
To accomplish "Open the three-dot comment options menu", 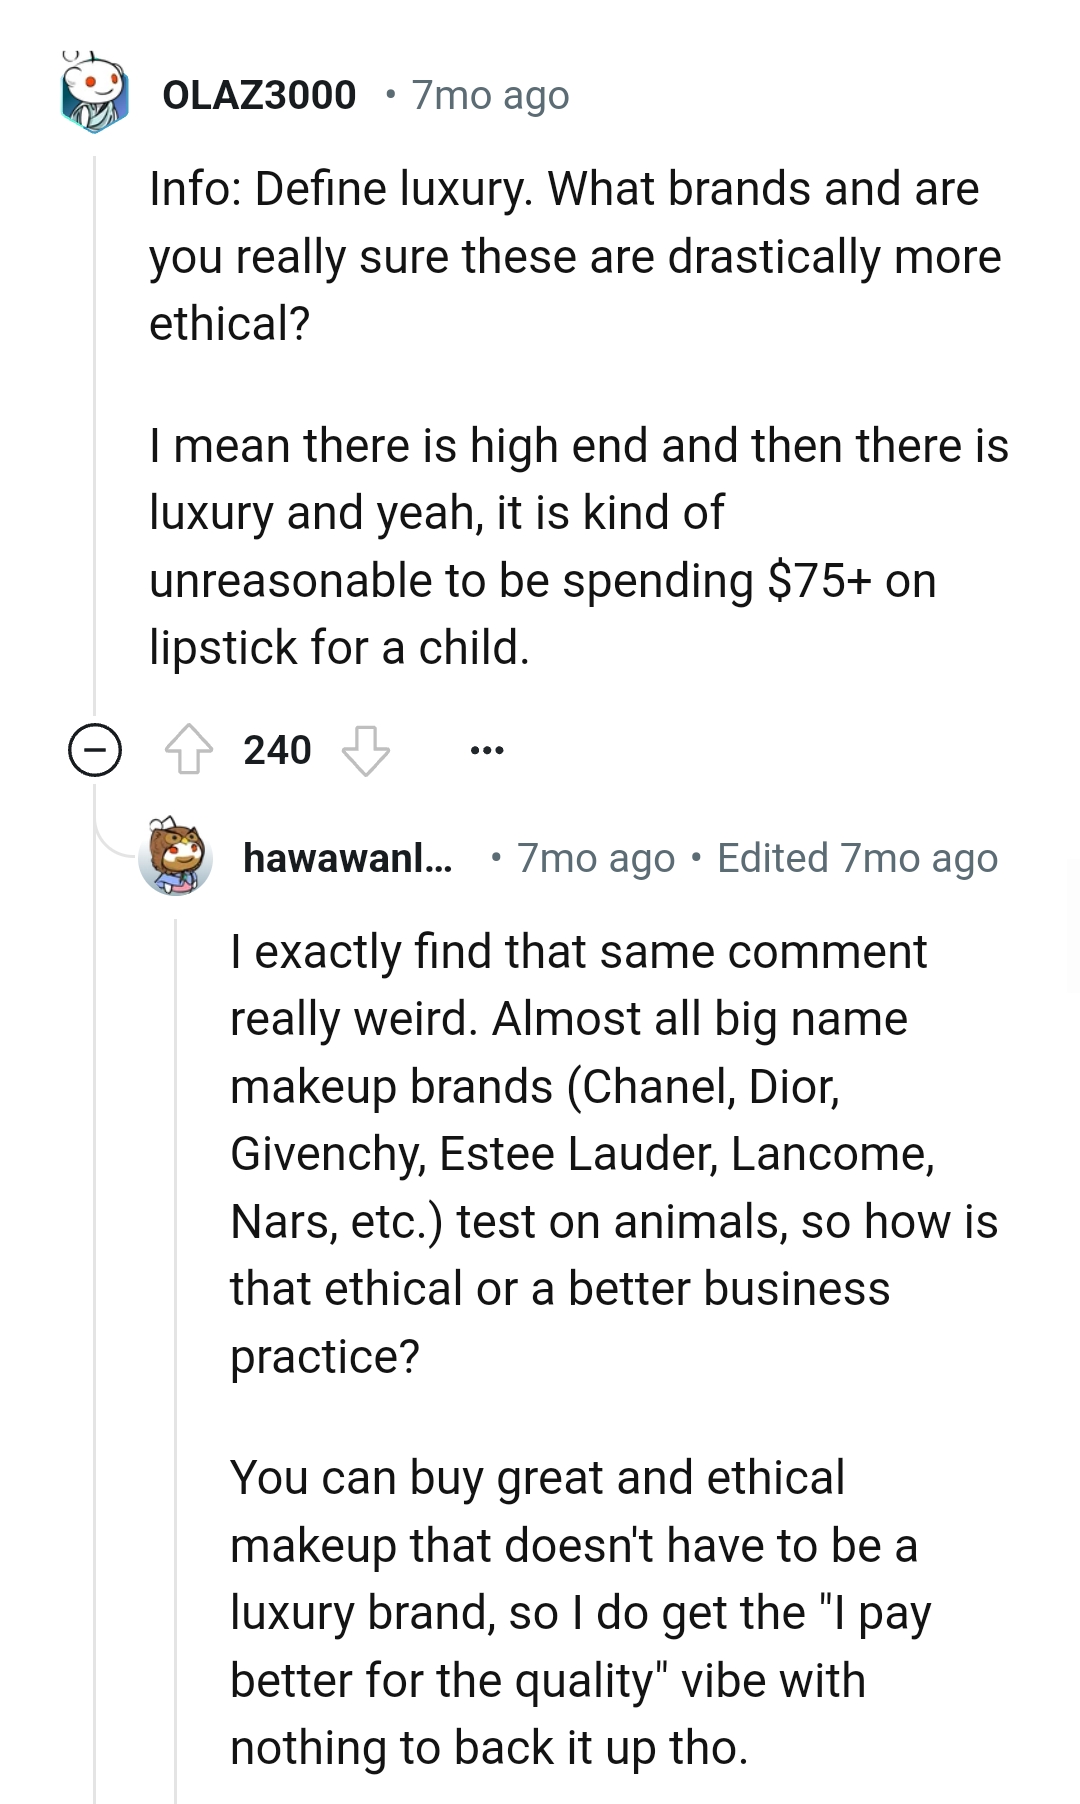I will (x=488, y=750).
